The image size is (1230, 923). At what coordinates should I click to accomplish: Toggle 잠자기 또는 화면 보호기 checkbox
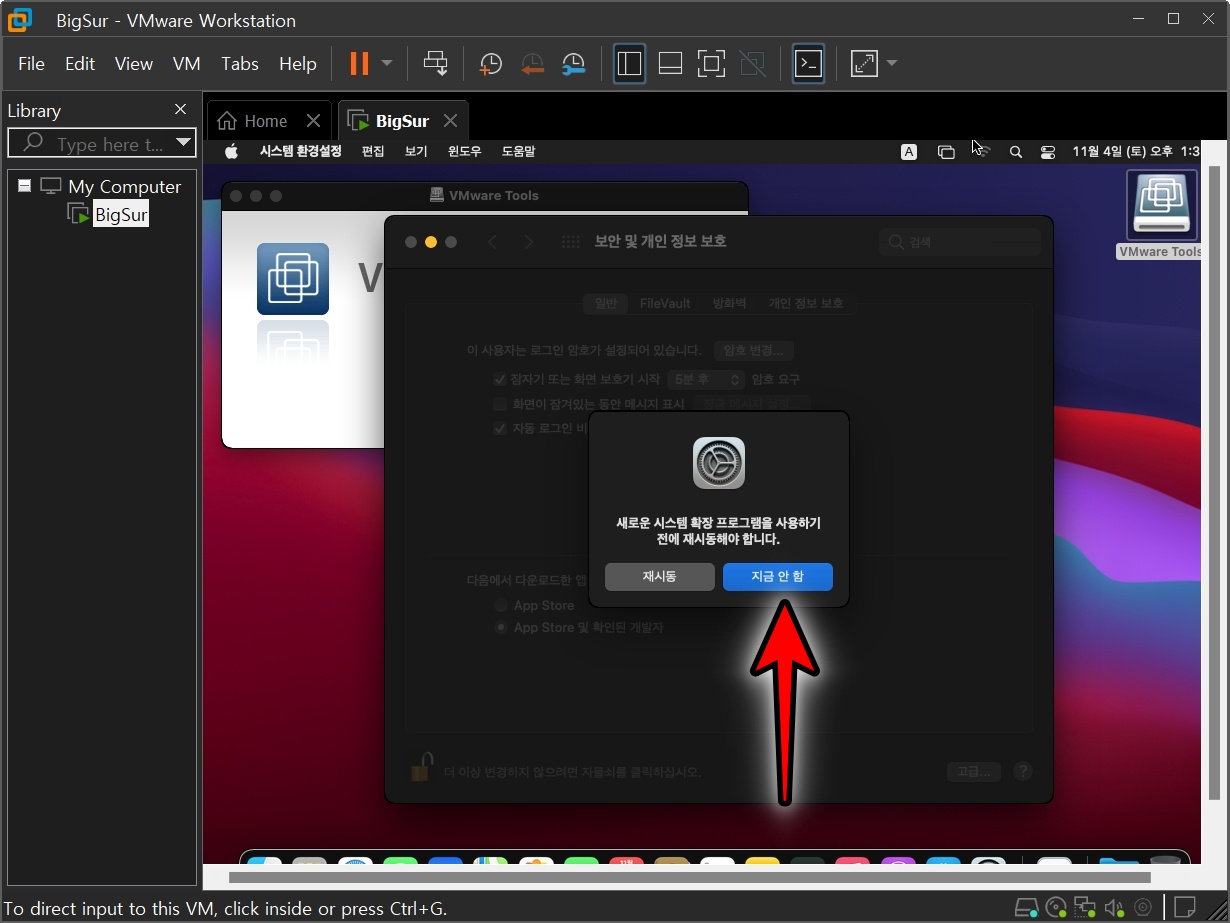point(501,379)
